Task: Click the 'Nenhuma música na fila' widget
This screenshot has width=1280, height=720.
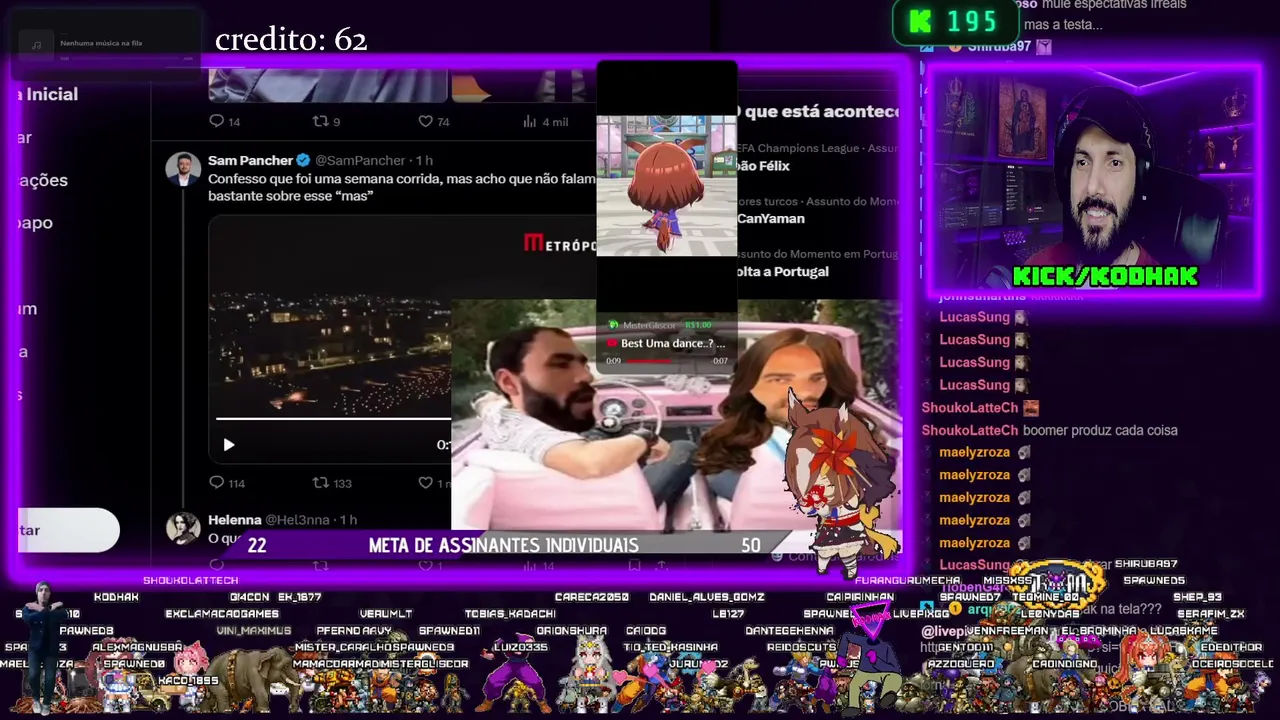Action: click(x=105, y=44)
